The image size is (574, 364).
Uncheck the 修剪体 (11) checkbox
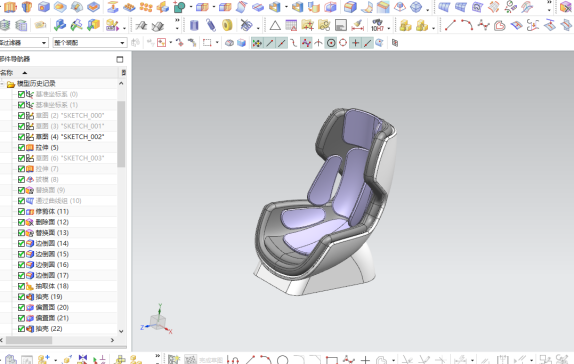[21, 212]
